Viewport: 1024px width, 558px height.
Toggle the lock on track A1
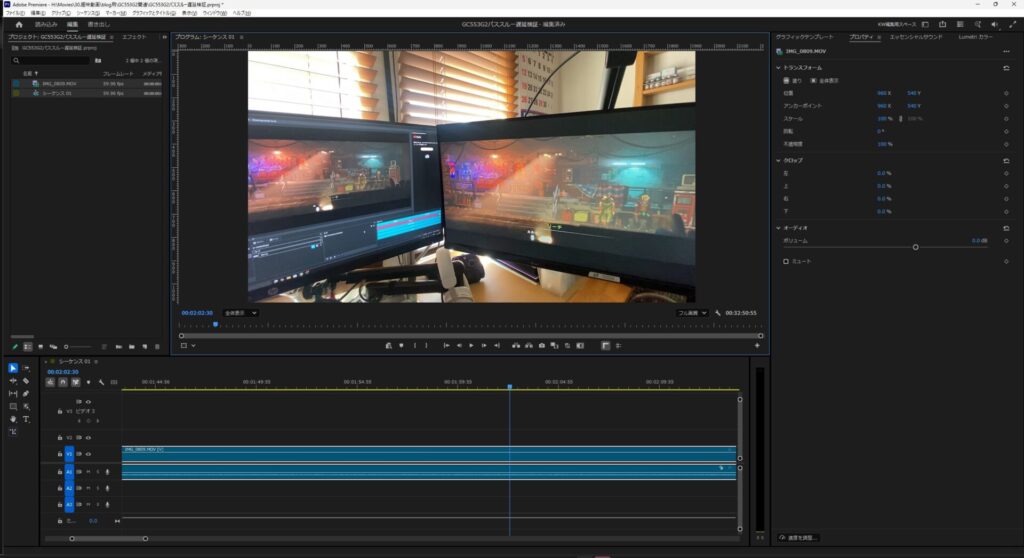click(x=59, y=471)
